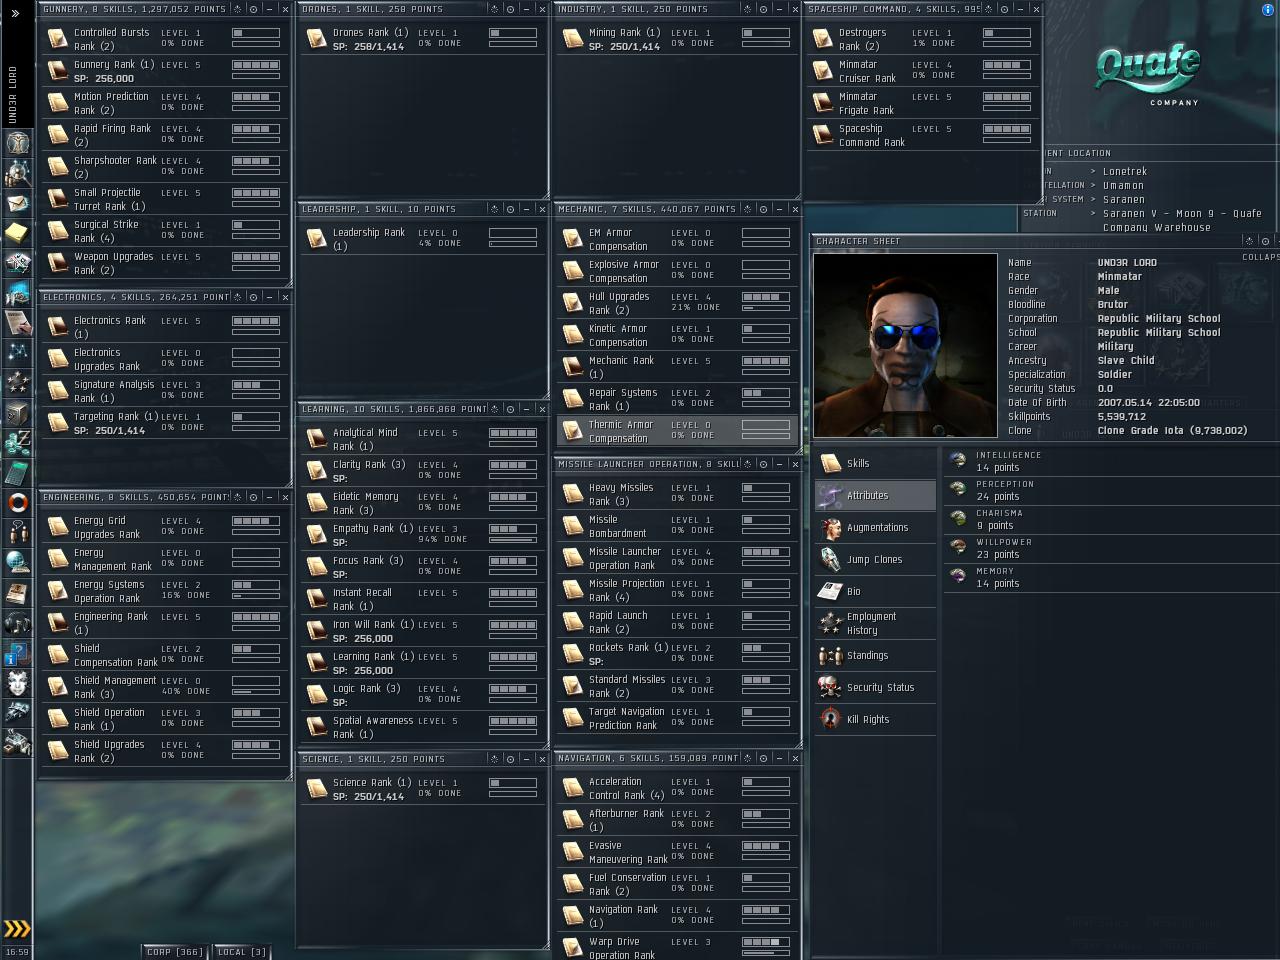The height and width of the screenshot is (960, 1280).
Task: Open the items hangar icon in sidebar
Action: pyautogui.click(x=17, y=743)
